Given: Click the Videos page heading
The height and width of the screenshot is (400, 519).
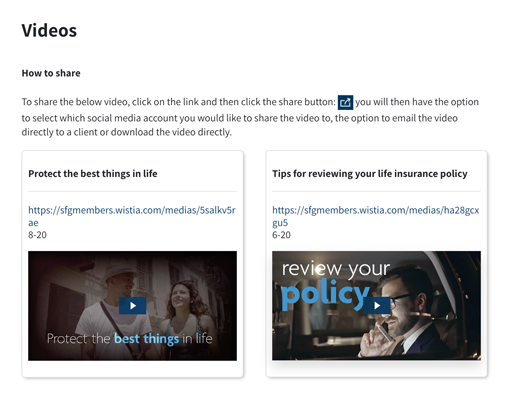Looking at the screenshot, I should pyautogui.click(x=49, y=30).
